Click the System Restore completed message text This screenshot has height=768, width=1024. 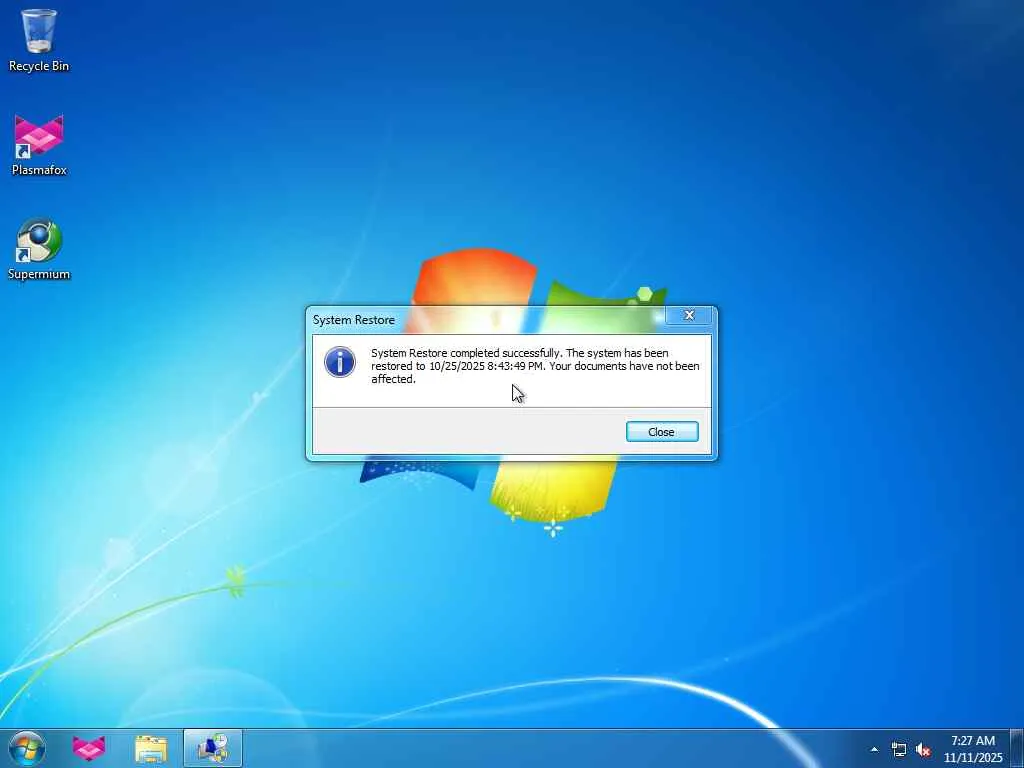(535, 366)
